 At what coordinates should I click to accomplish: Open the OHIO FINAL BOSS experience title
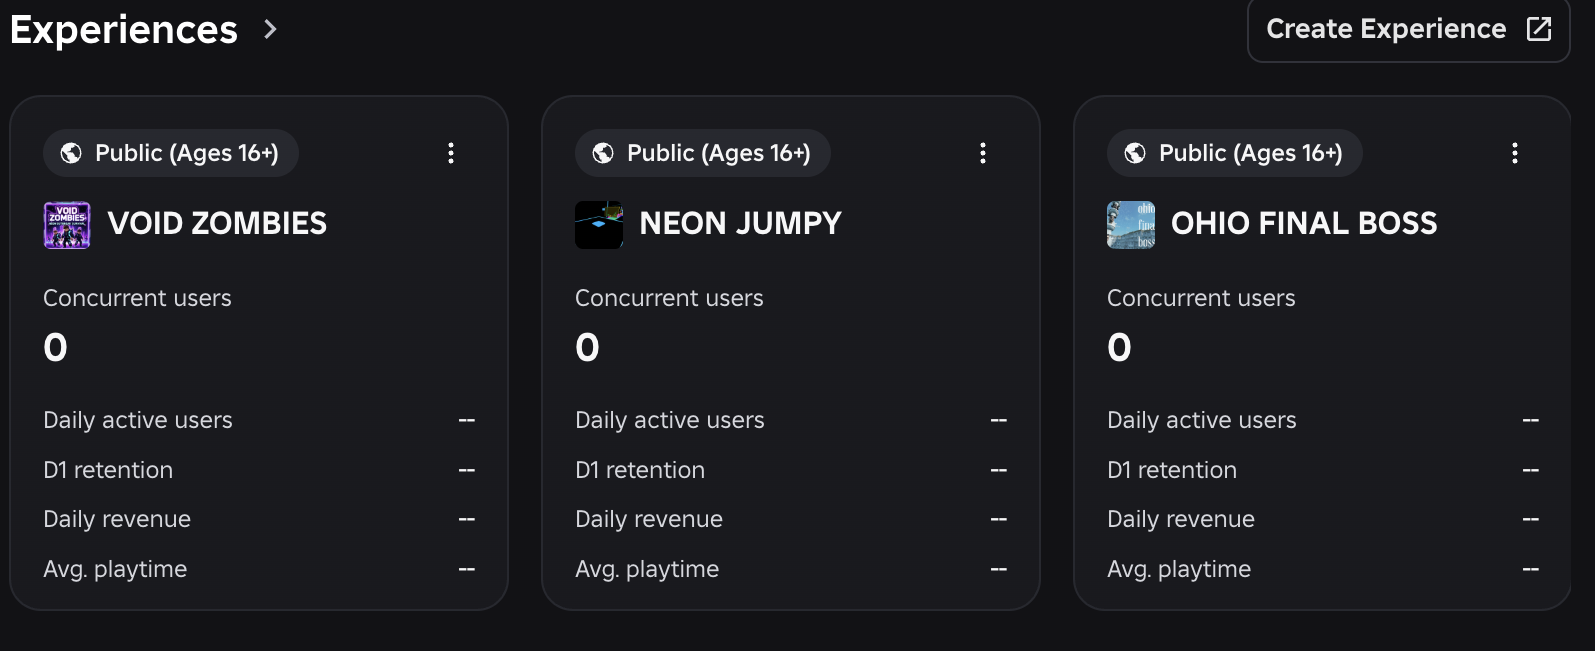1304,224
